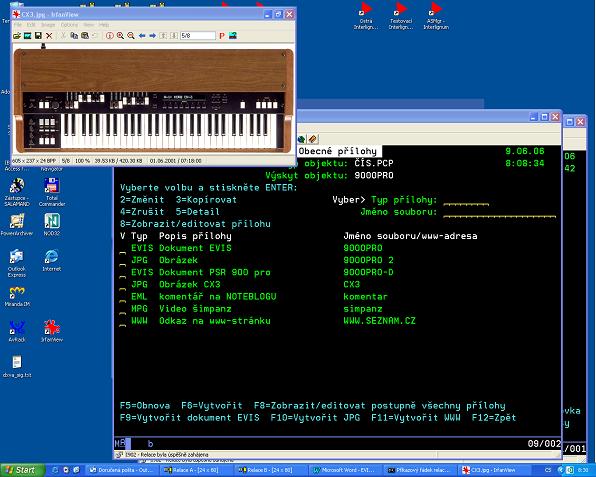Click the PowerArchiver desktop icon
Screen dimensions: 596x477
tap(17, 225)
